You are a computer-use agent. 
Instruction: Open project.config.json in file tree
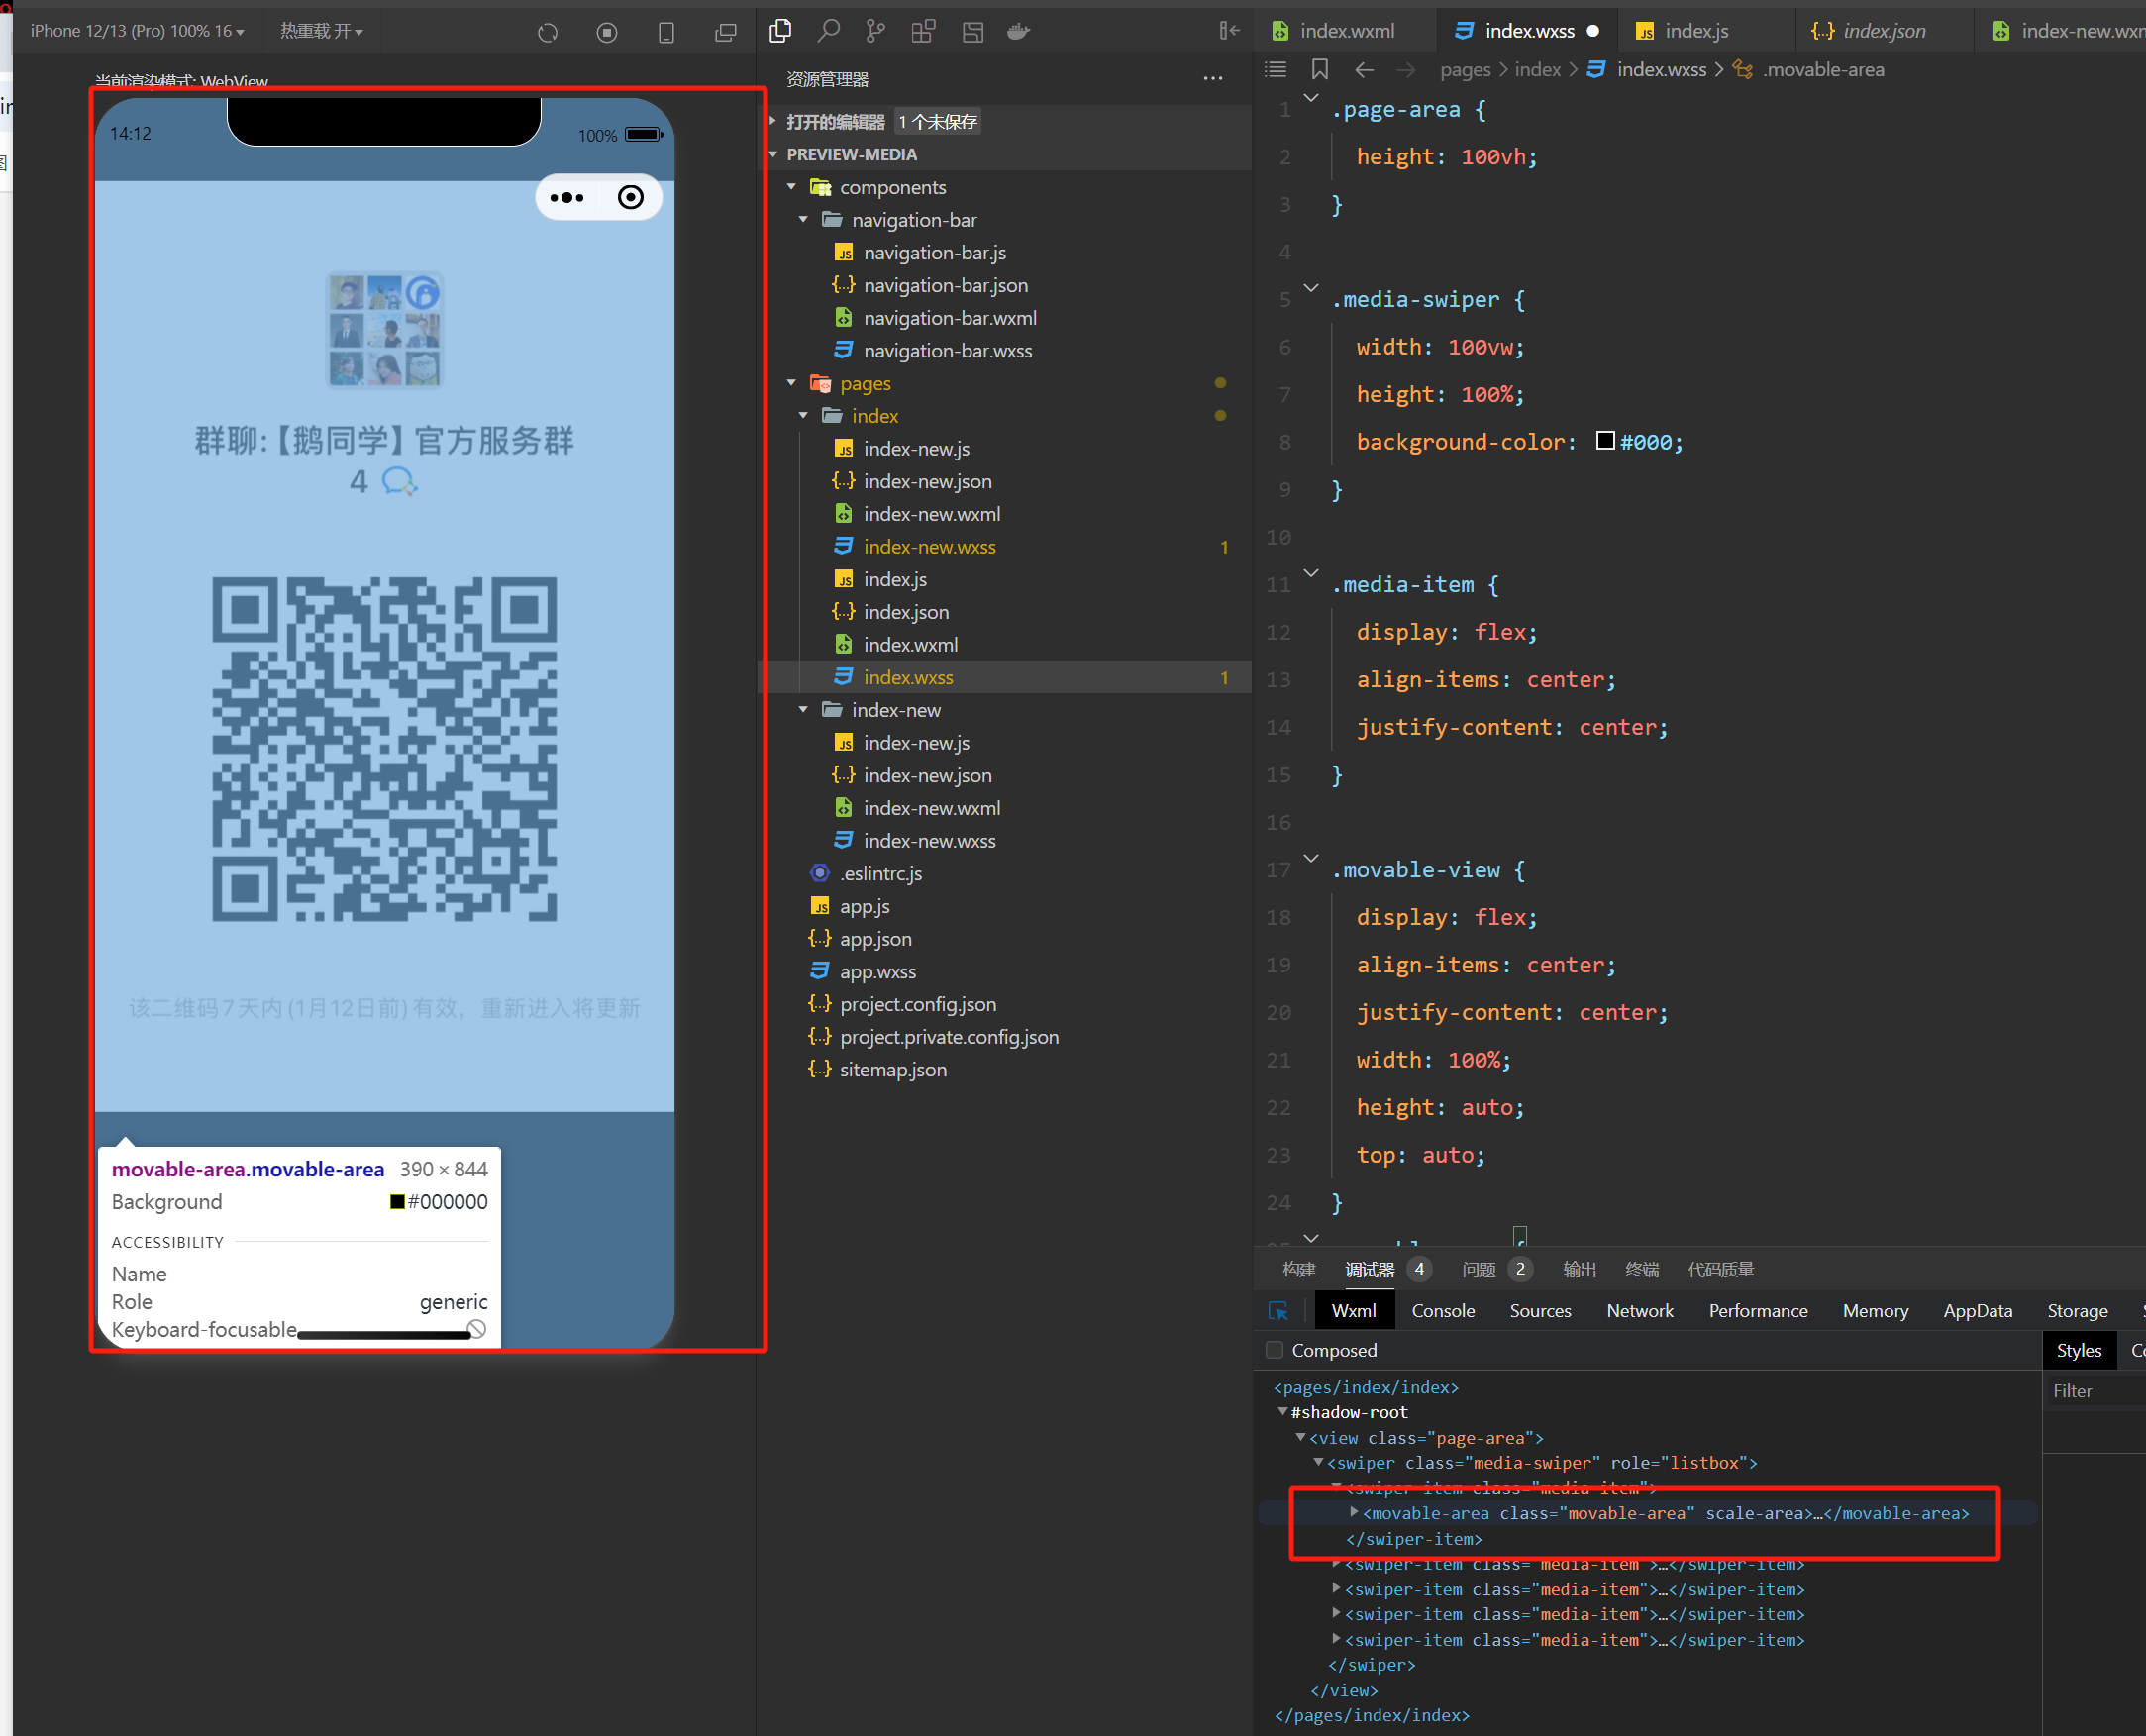917,1004
